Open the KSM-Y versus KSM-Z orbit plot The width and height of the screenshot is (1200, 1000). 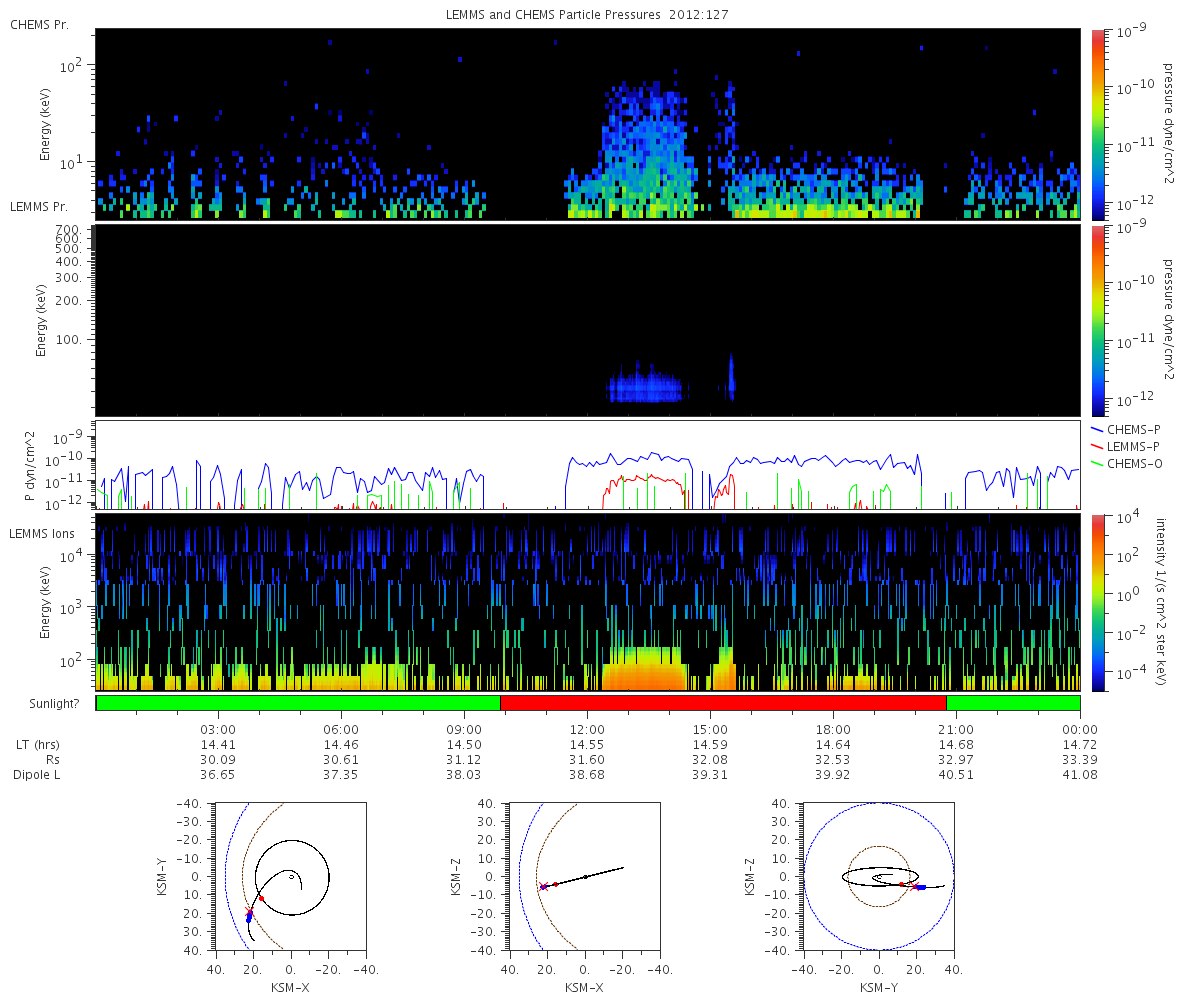878,876
